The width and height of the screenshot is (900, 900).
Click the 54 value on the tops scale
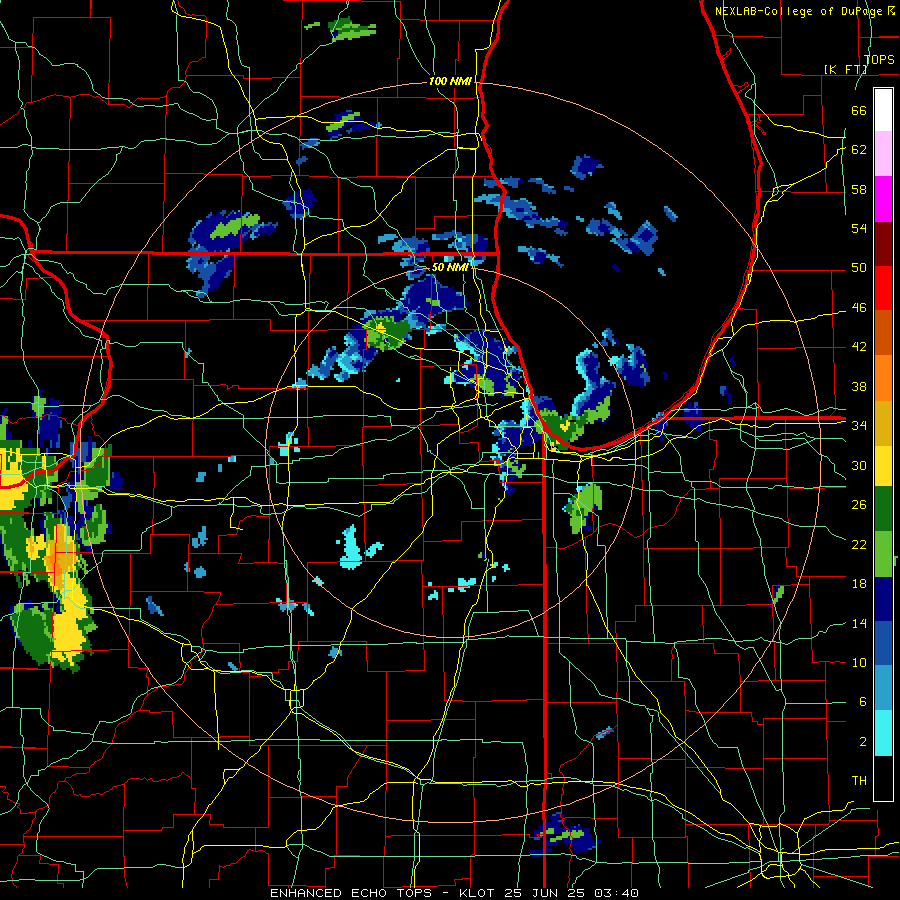tap(859, 228)
